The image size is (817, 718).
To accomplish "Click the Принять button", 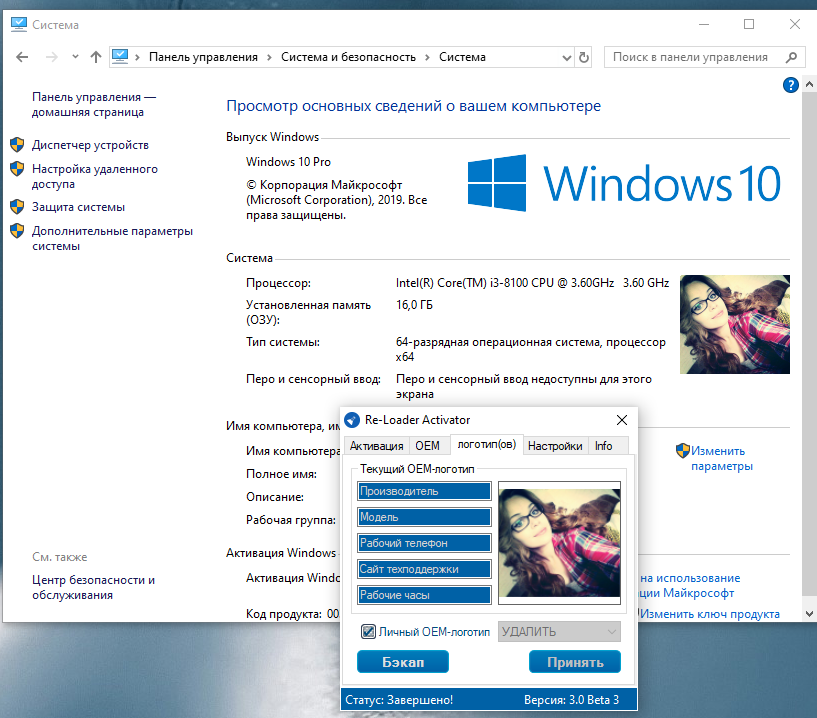I will (x=575, y=662).
